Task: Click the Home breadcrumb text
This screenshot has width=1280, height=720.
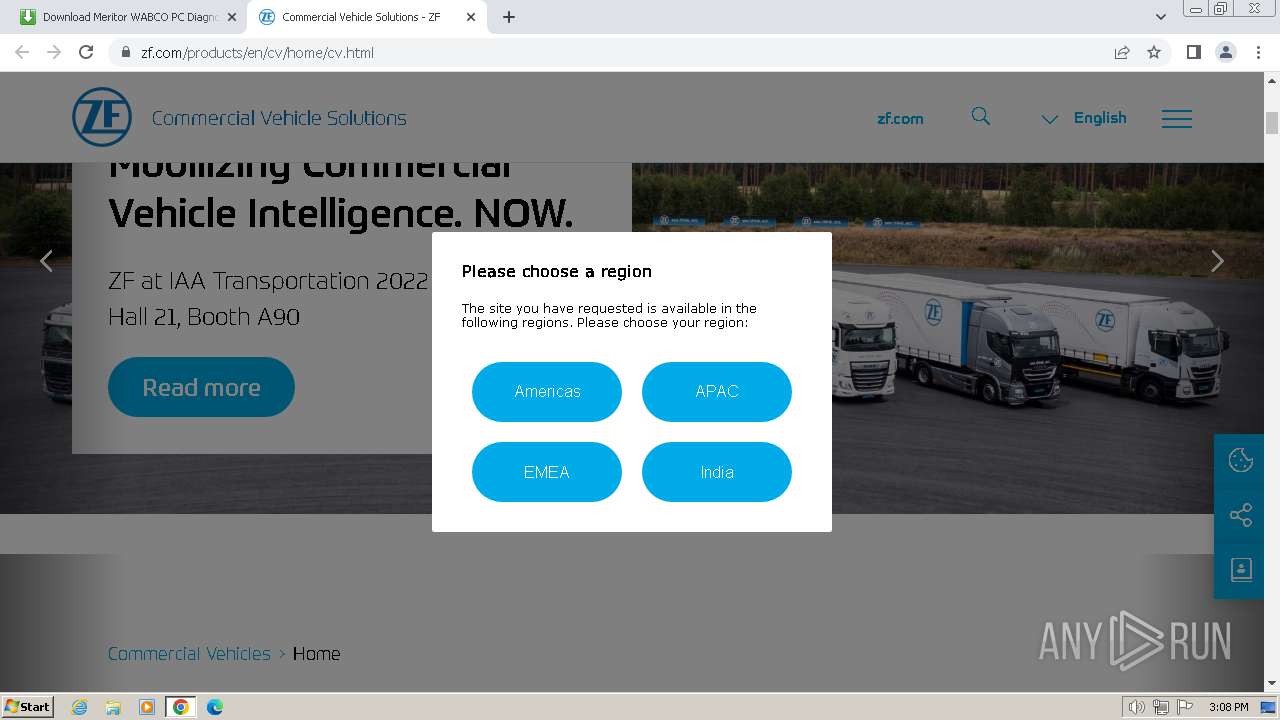Action: click(316, 654)
